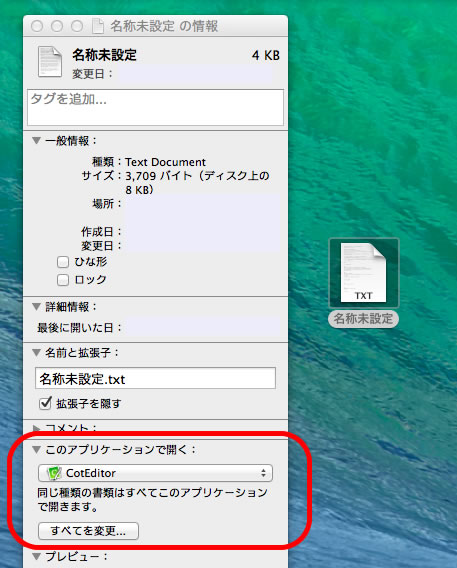This screenshot has width=457, height=568.
Task: Minimize the info window
Action: 57,26
